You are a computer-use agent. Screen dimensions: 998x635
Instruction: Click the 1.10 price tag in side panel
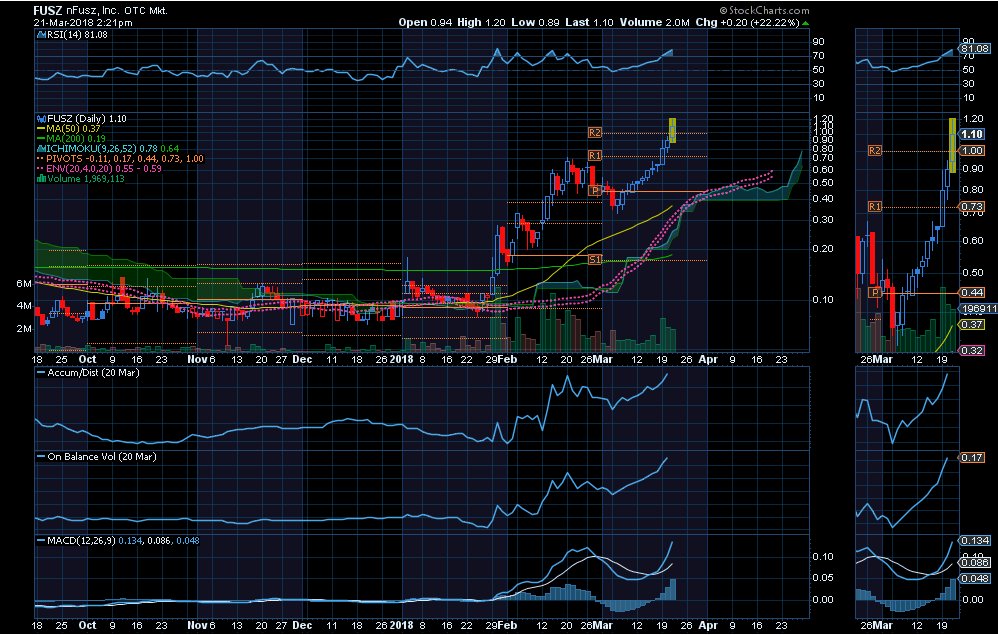click(x=973, y=134)
